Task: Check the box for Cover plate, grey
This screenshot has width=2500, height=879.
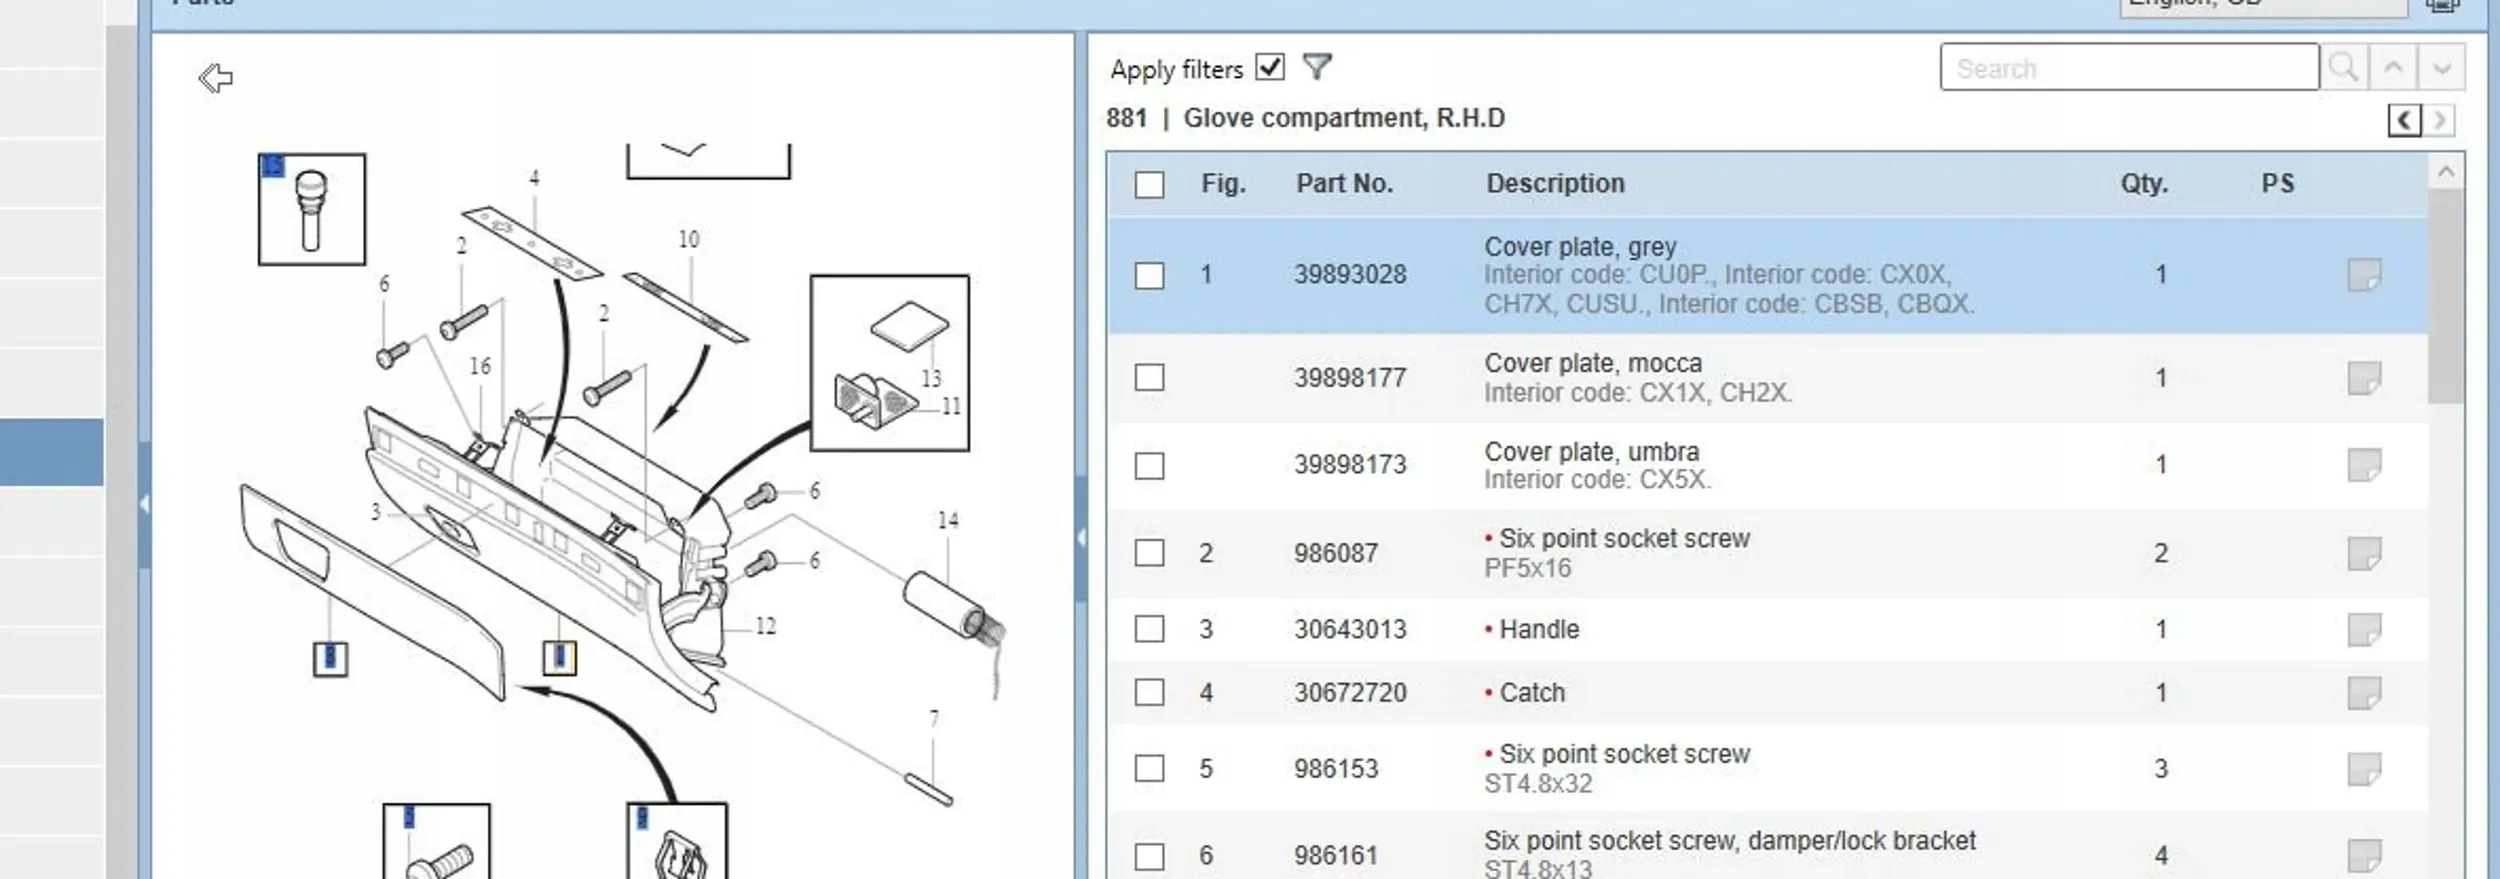Action: [1150, 276]
